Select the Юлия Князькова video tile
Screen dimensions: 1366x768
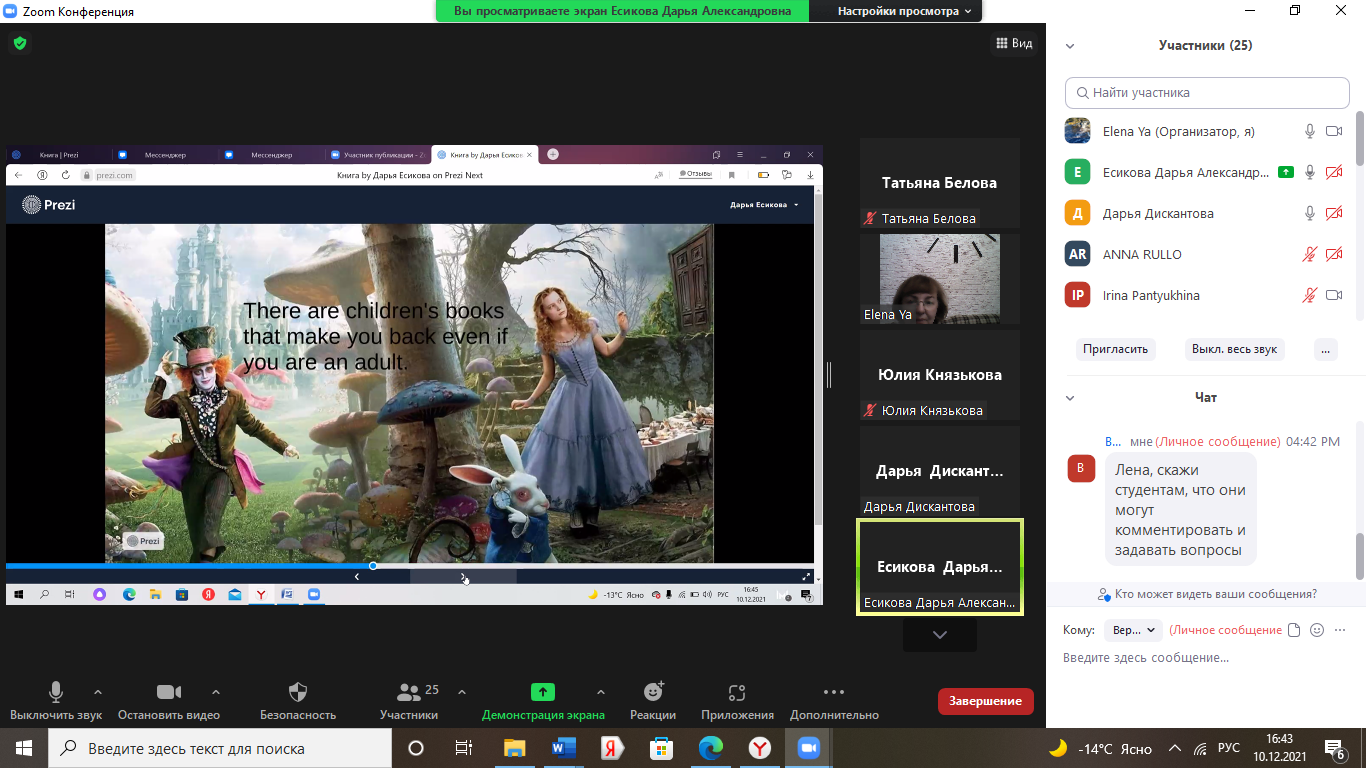[x=939, y=375]
